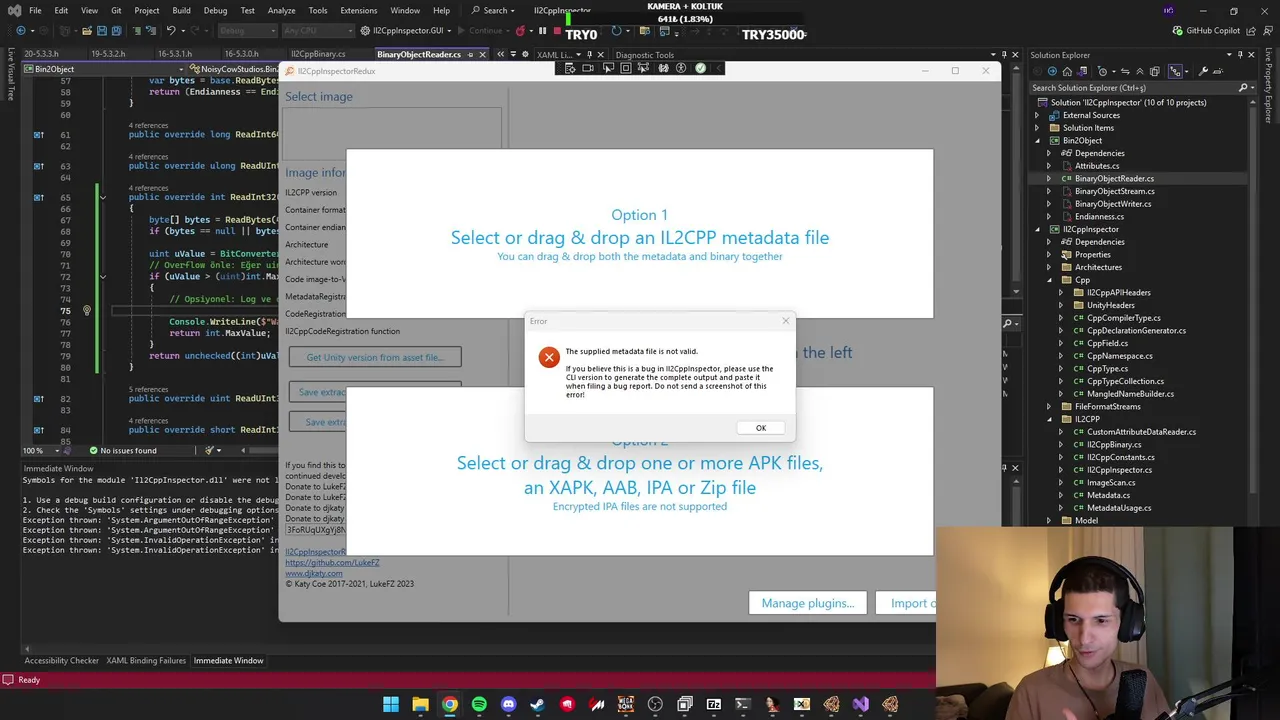Click Show All Files icon in Solution Explorer
Image resolution: width=1280 pixels, height=720 pixels.
tap(1157, 71)
